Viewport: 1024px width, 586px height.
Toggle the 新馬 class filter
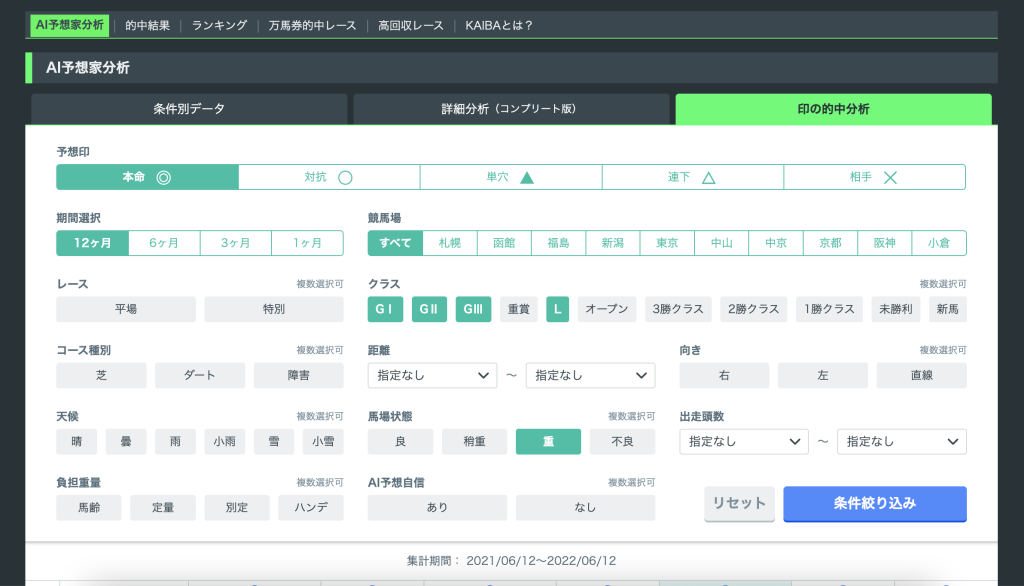[948, 309]
